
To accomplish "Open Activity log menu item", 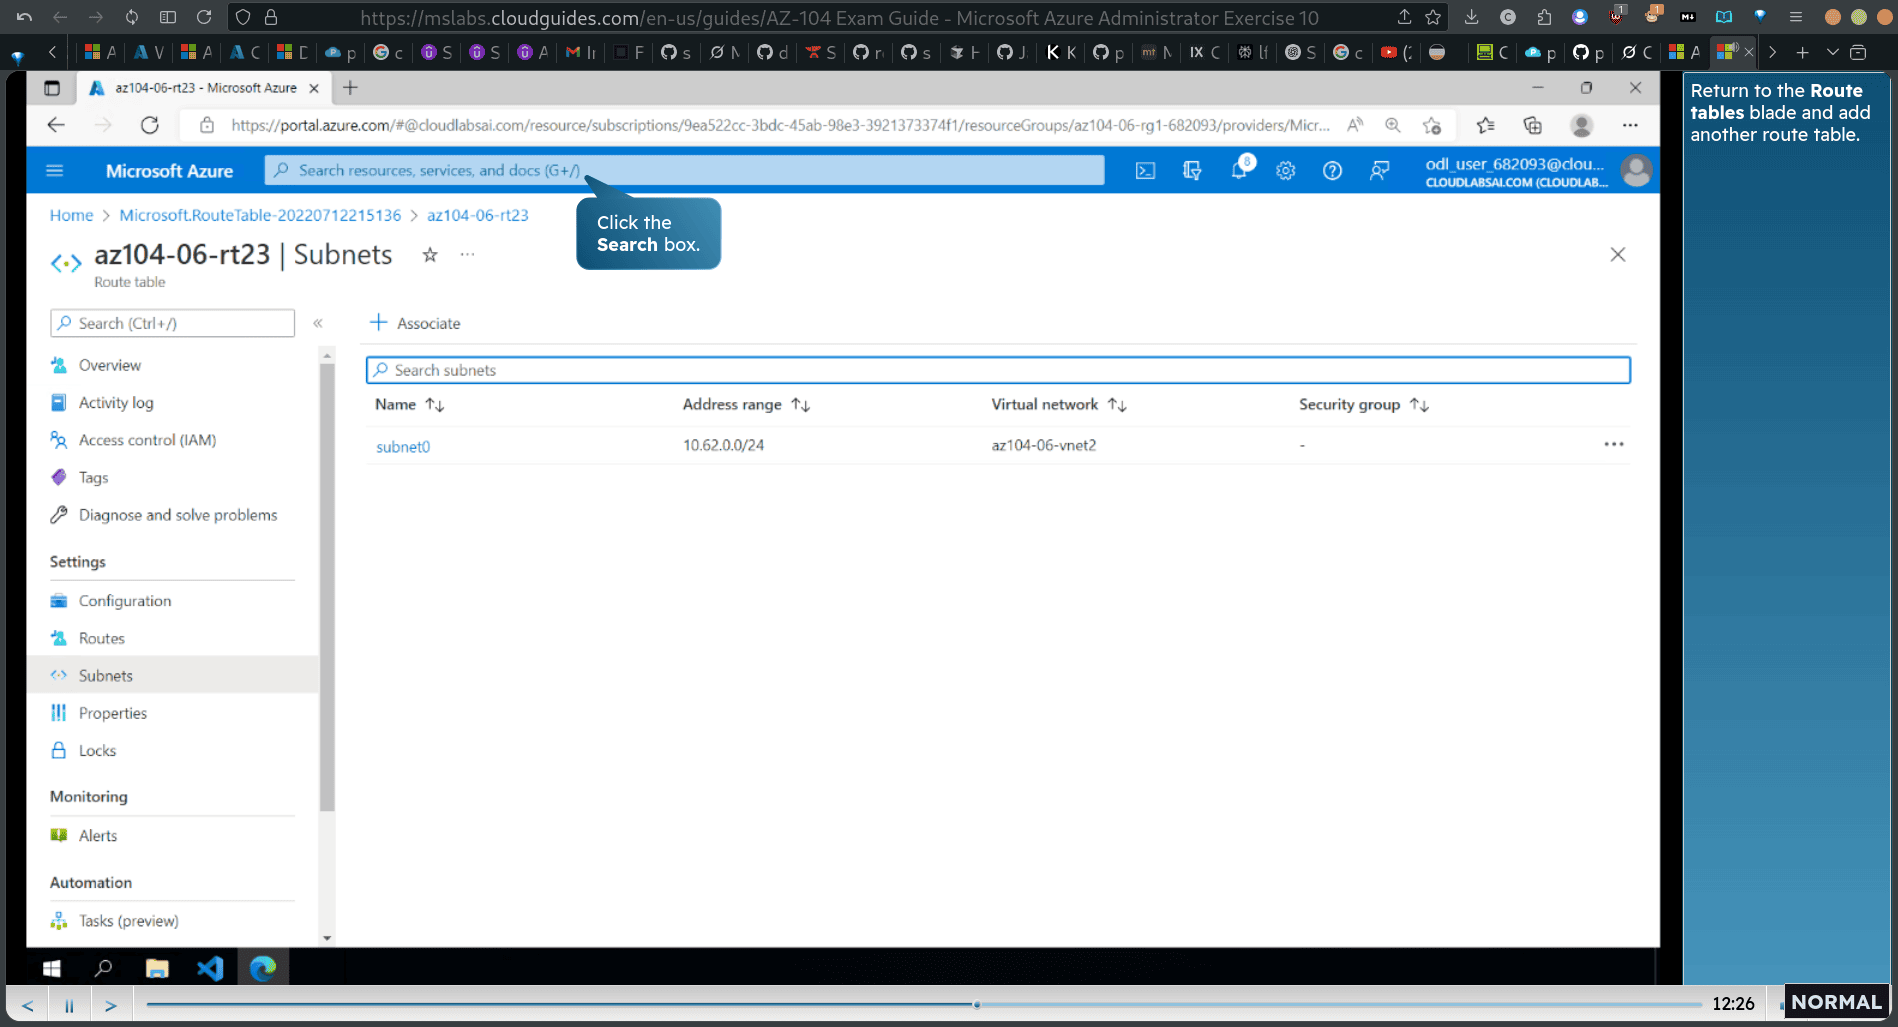I will click(116, 403).
